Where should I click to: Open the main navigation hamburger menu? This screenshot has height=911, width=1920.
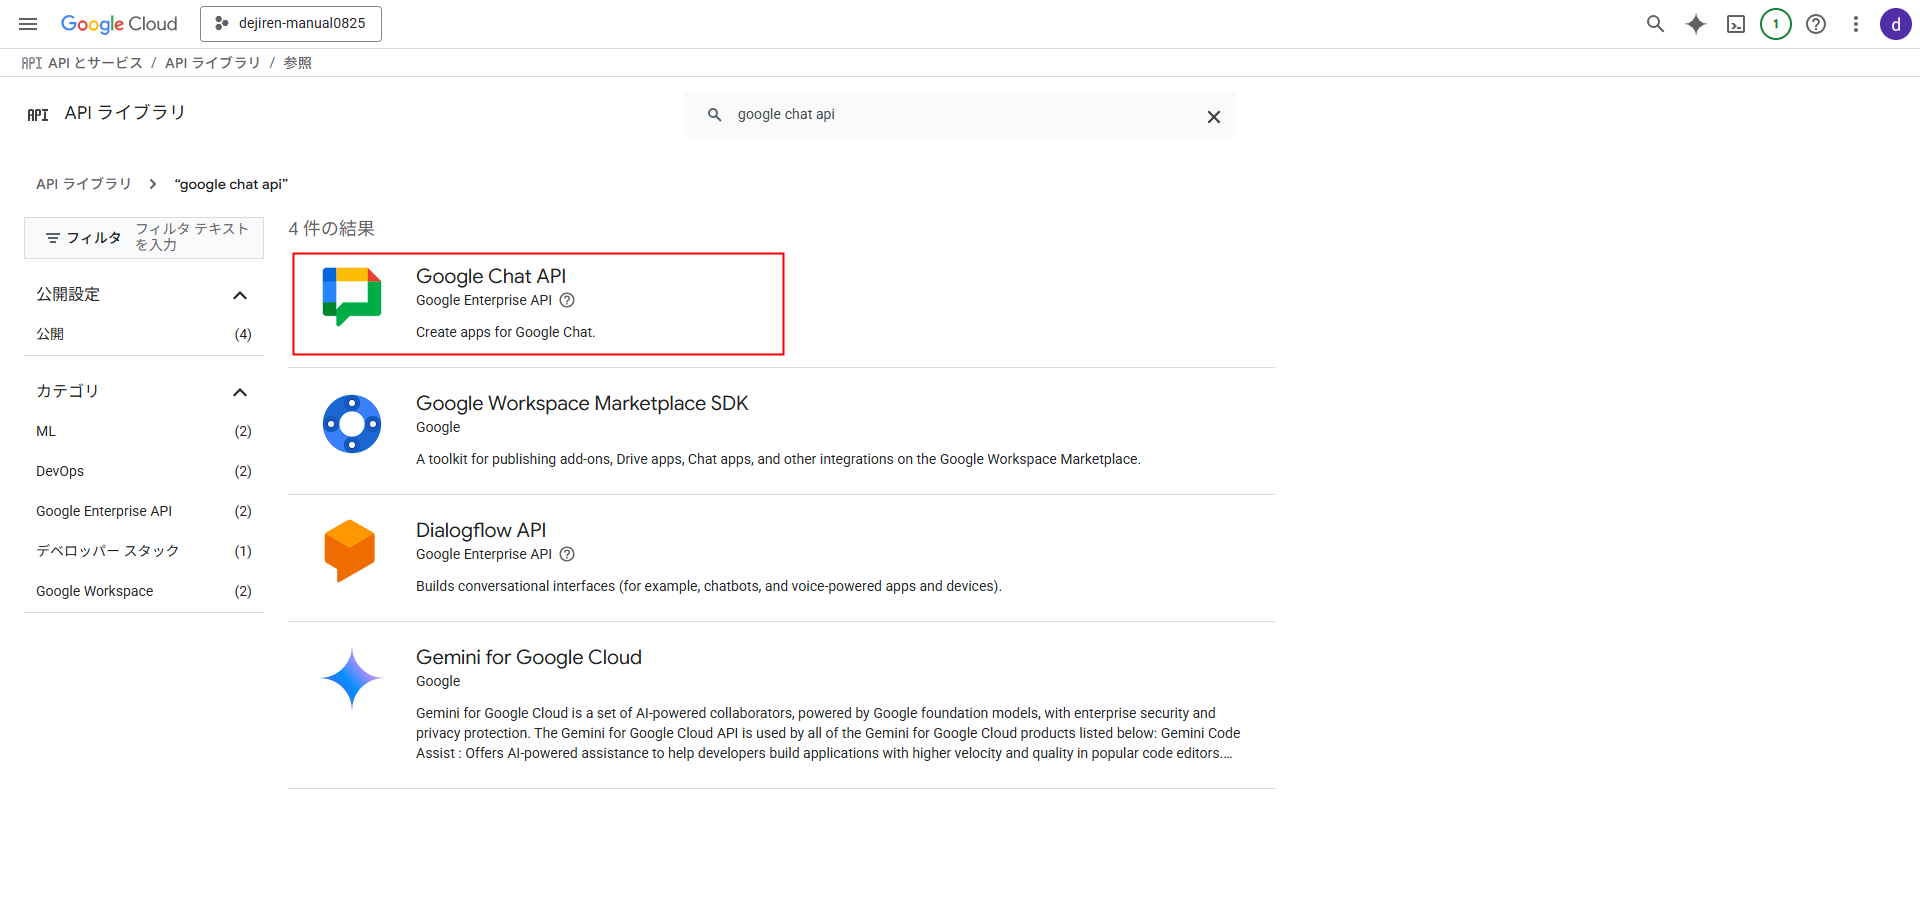coord(28,24)
